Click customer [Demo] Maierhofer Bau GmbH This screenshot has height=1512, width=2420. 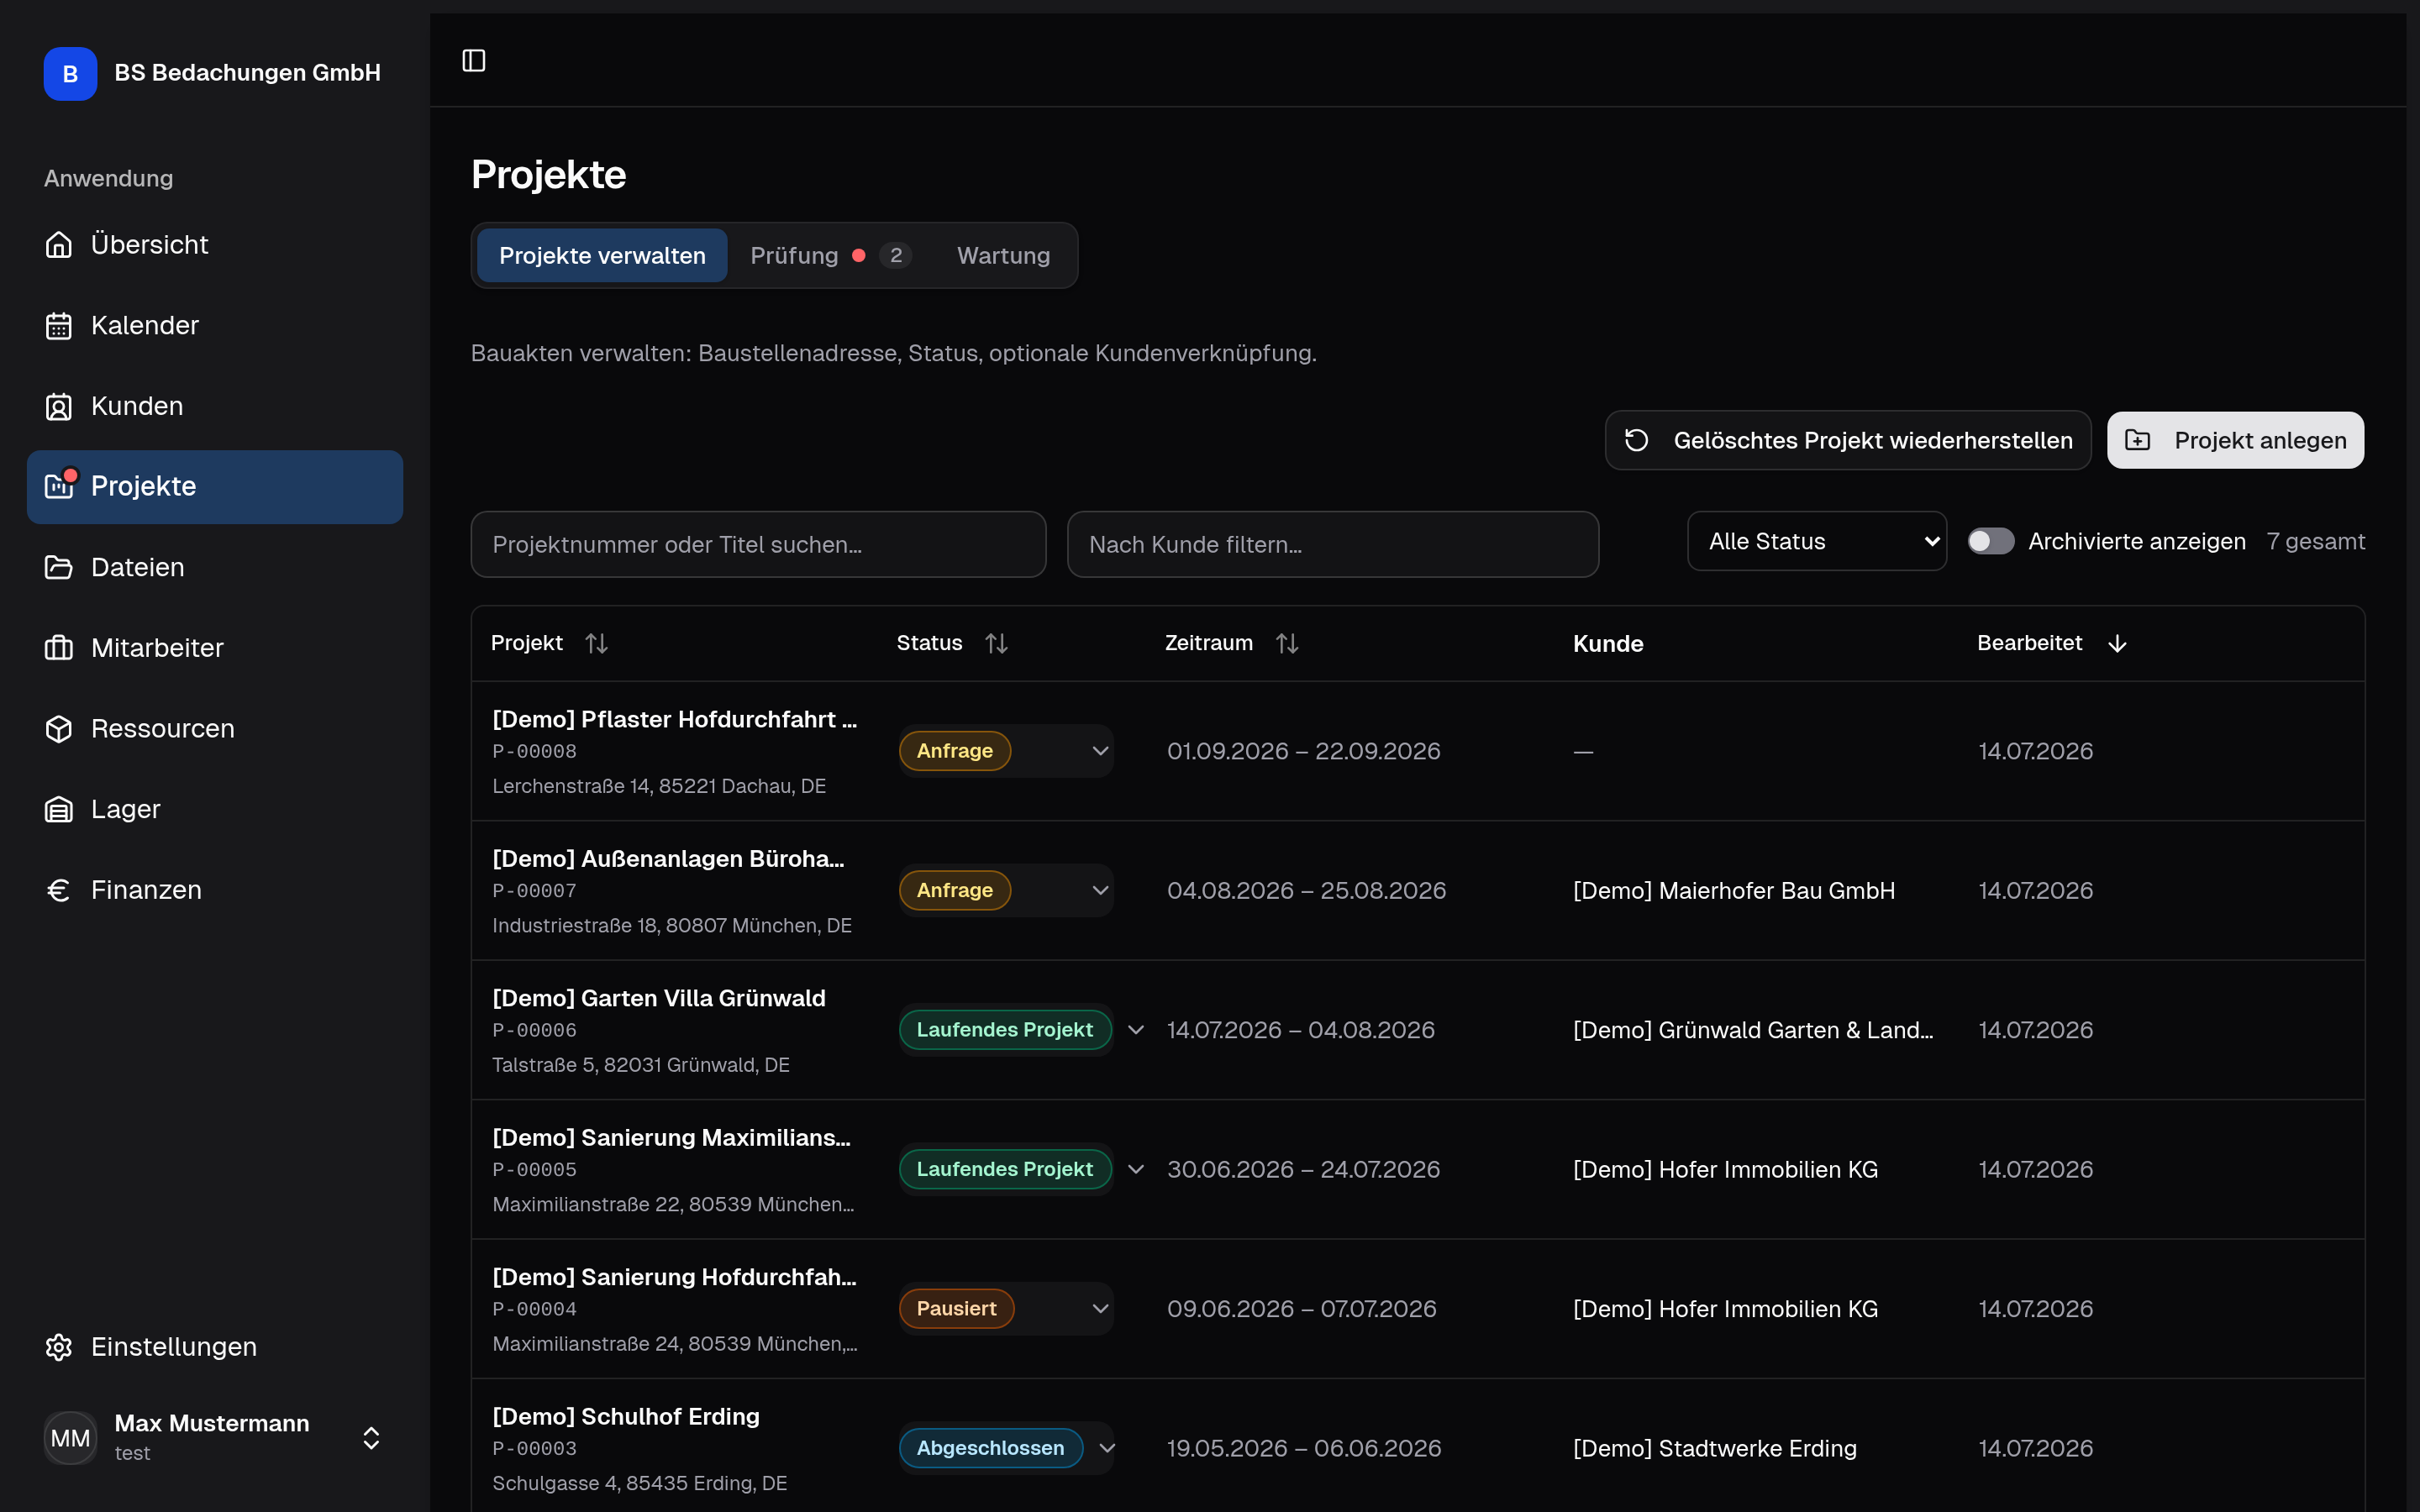tap(1734, 890)
